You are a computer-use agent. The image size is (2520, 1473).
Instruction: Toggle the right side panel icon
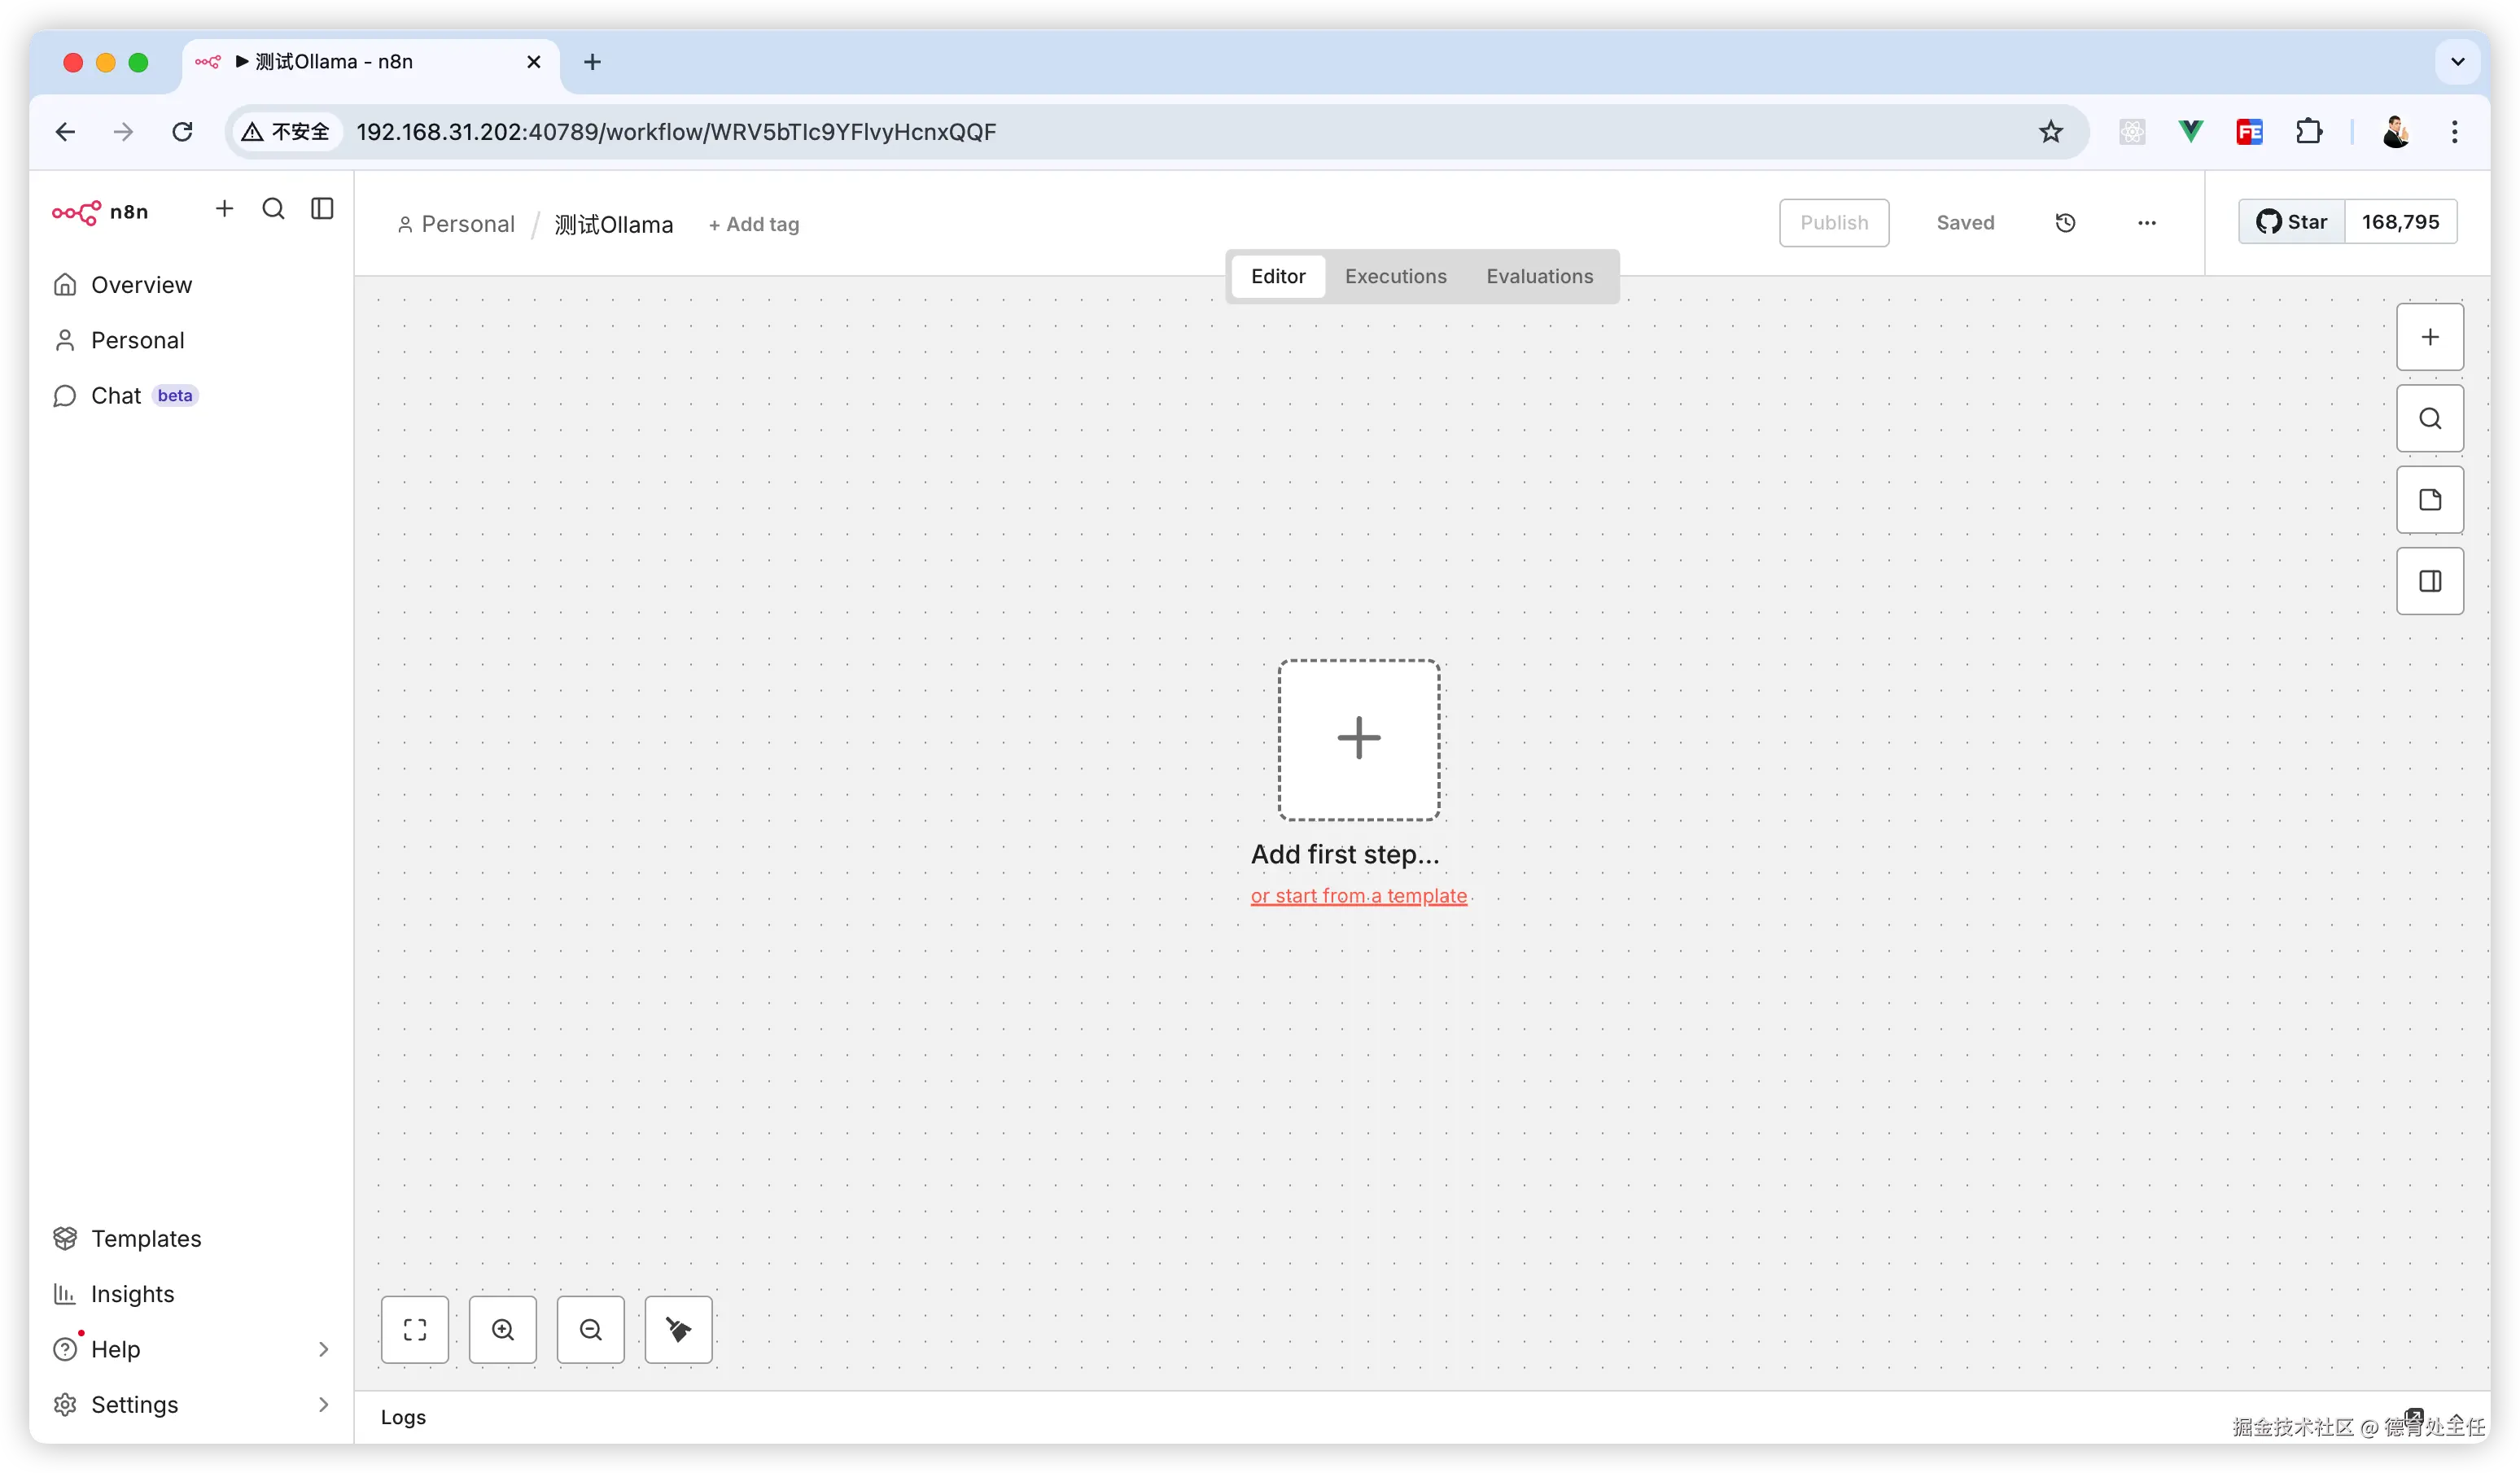(x=2429, y=581)
